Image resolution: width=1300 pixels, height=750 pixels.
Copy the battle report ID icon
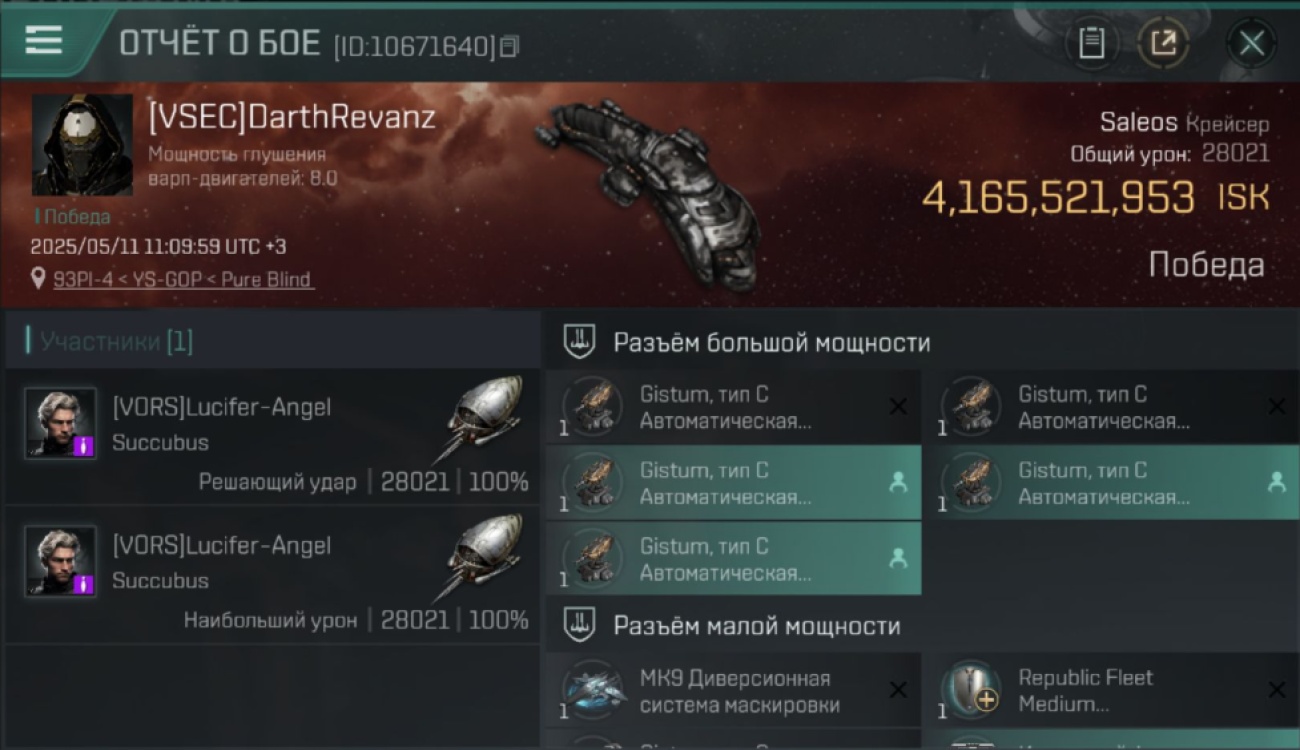click(x=510, y=46)
